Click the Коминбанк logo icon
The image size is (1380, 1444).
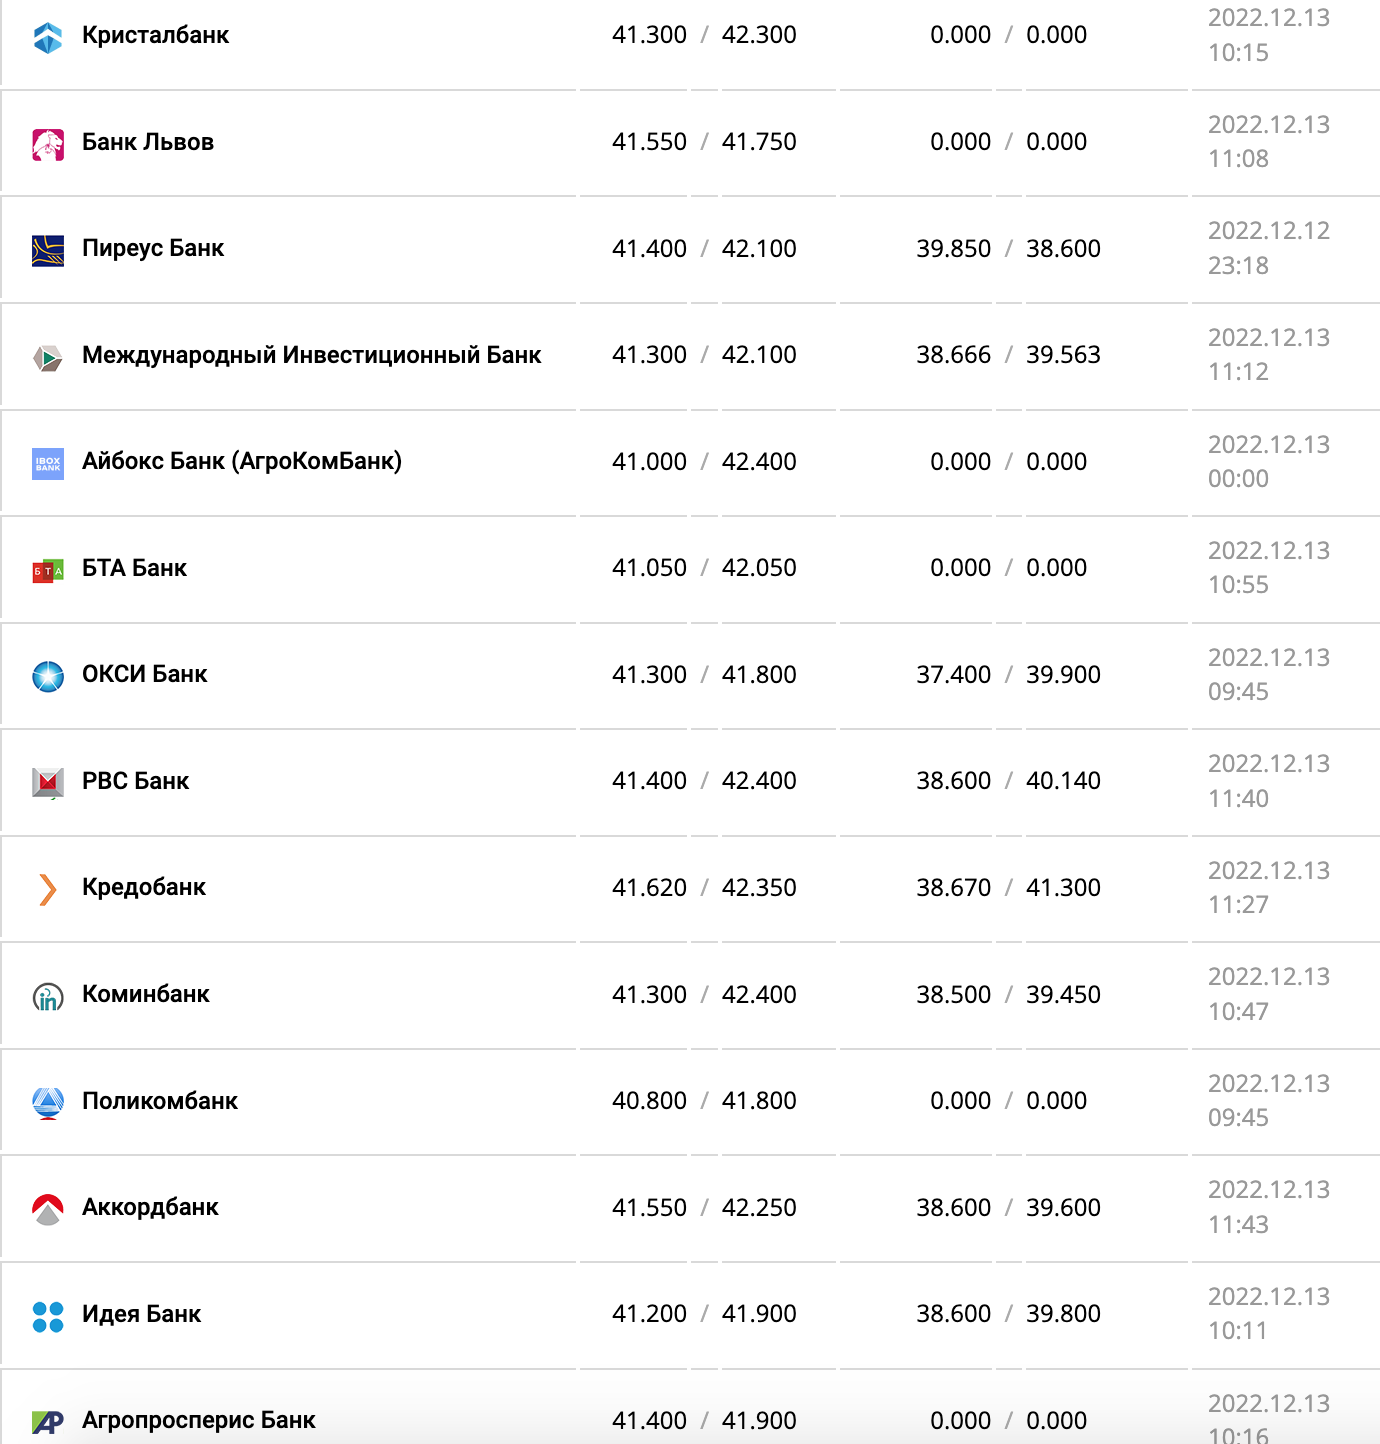(48, 997)
